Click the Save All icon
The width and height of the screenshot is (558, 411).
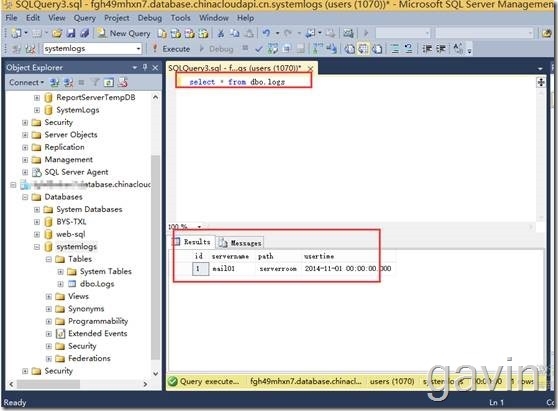click(84, 33)
